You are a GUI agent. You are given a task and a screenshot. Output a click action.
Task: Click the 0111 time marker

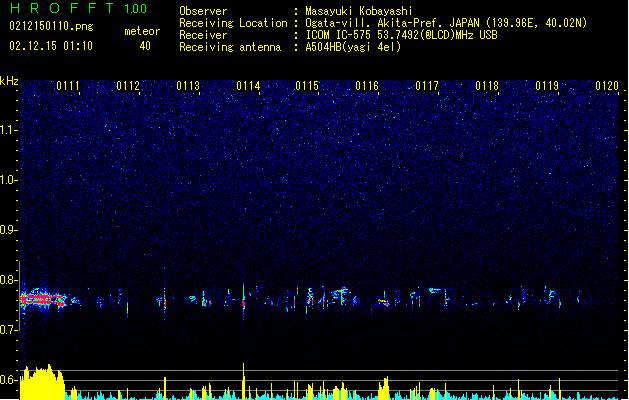(68, 86)
